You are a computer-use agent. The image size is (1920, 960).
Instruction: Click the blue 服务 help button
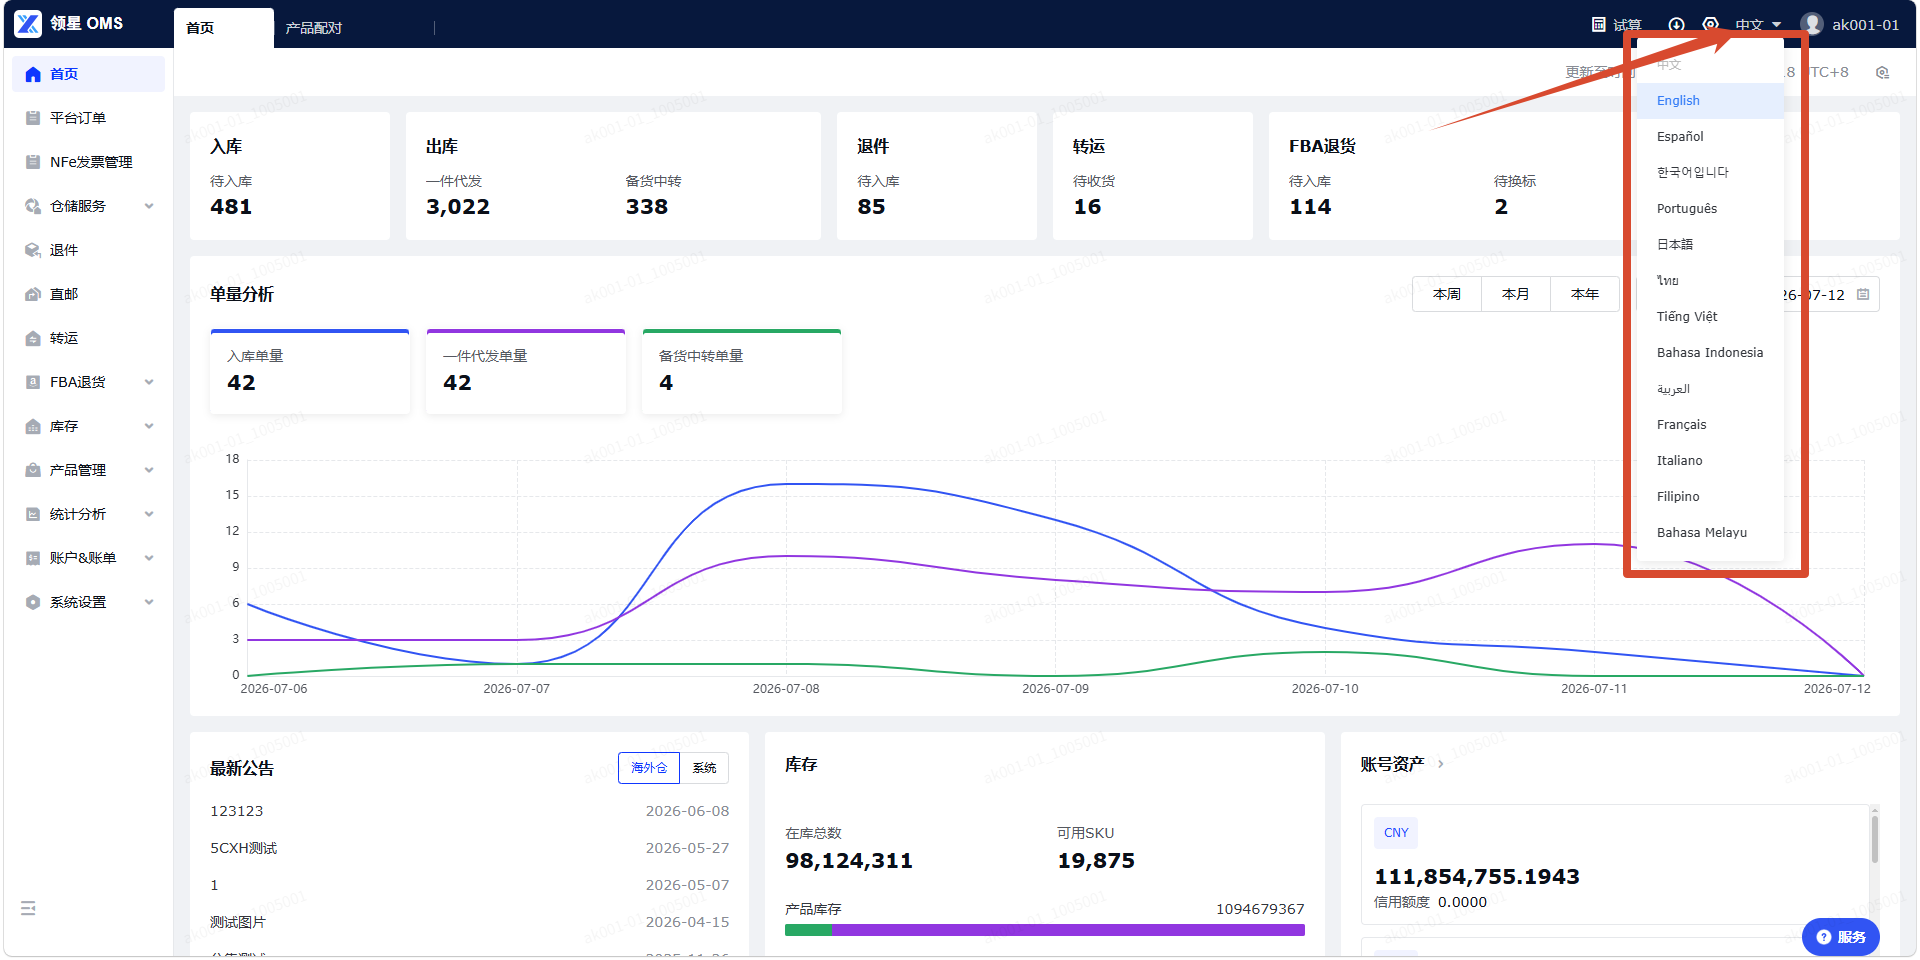click(1841, 937)
